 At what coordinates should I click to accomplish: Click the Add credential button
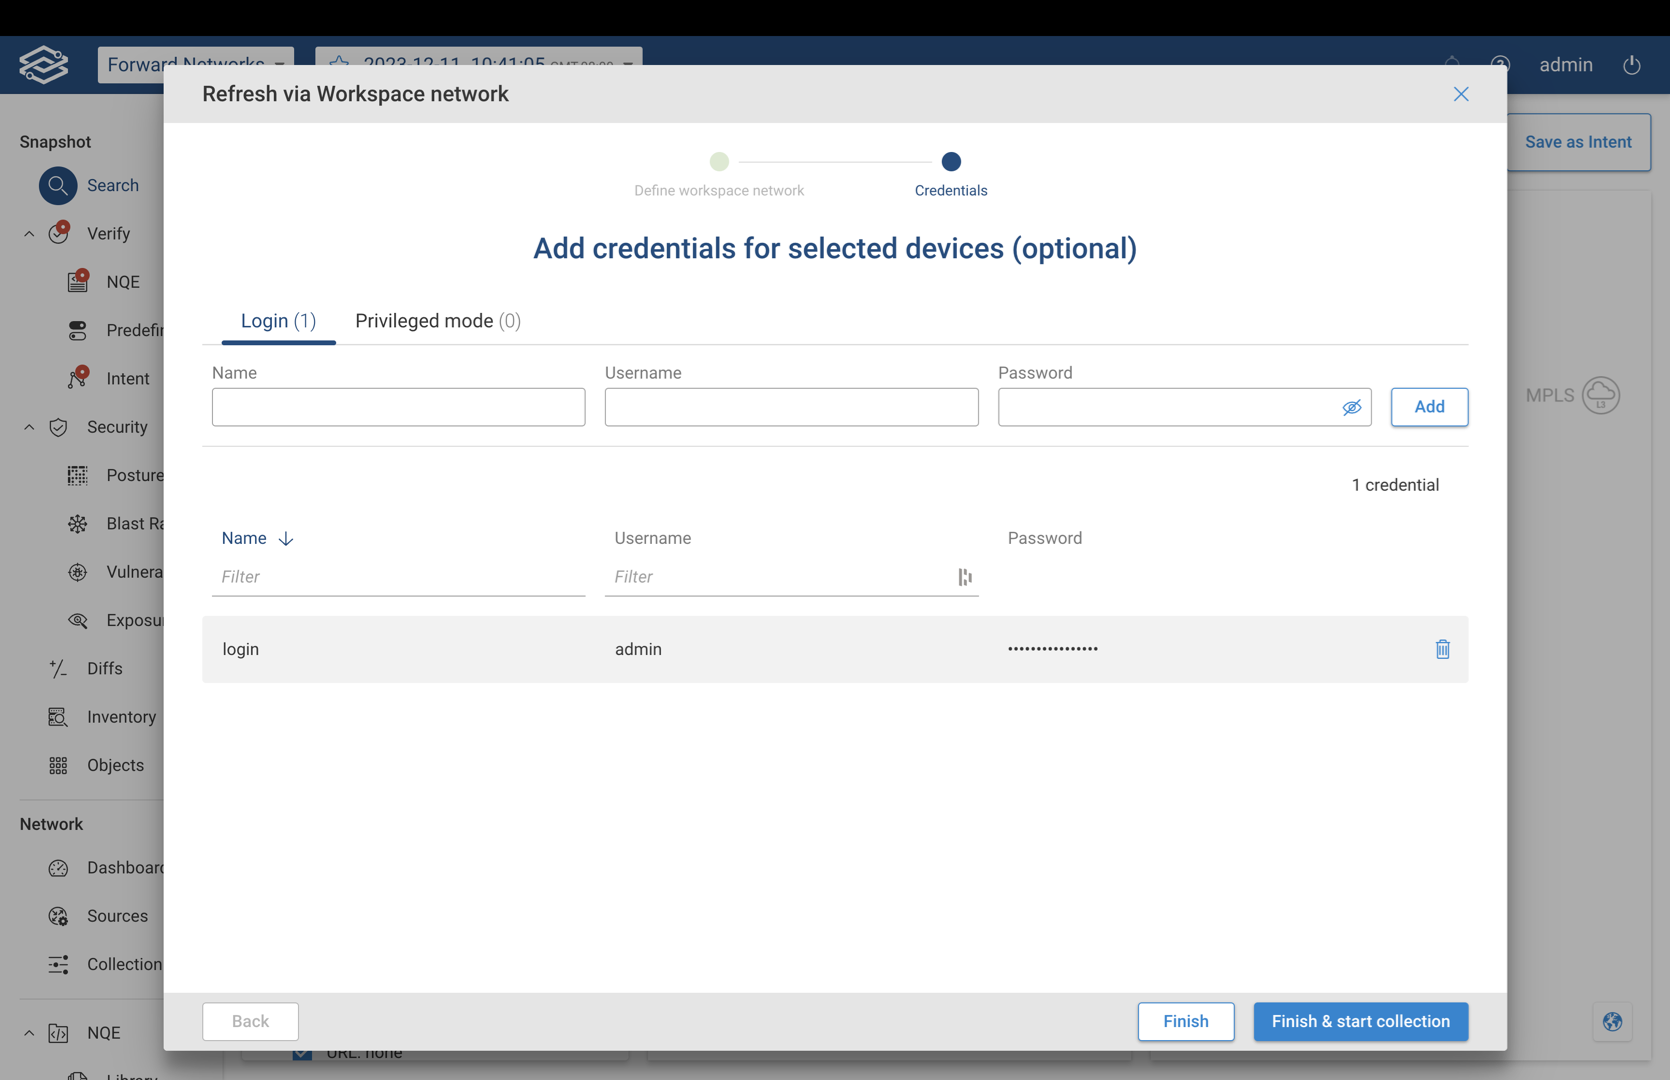pos(1429,407)
